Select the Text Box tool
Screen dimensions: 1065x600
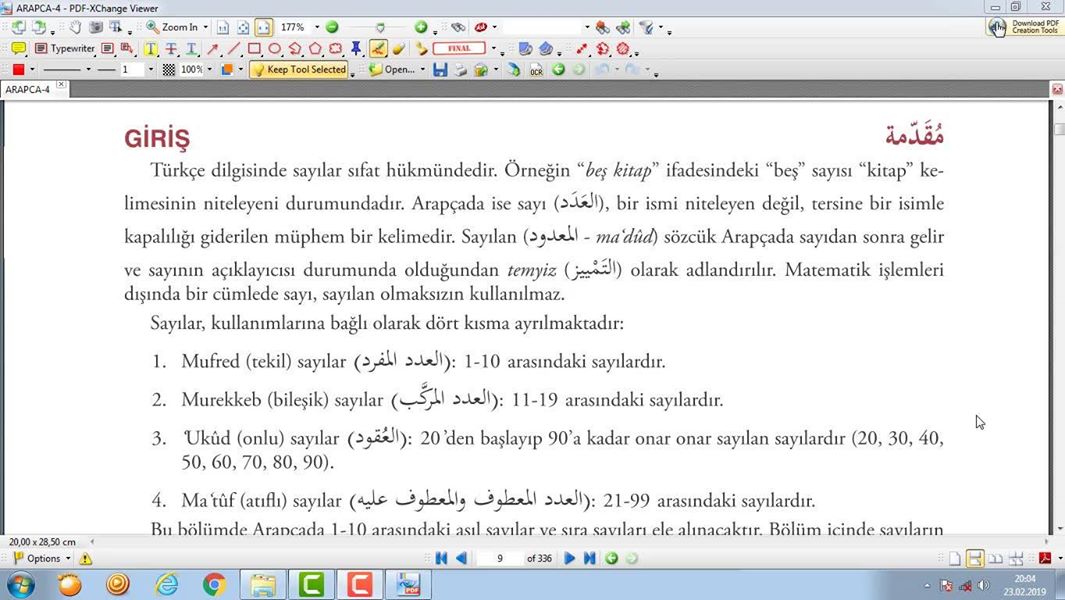point(107,48)
